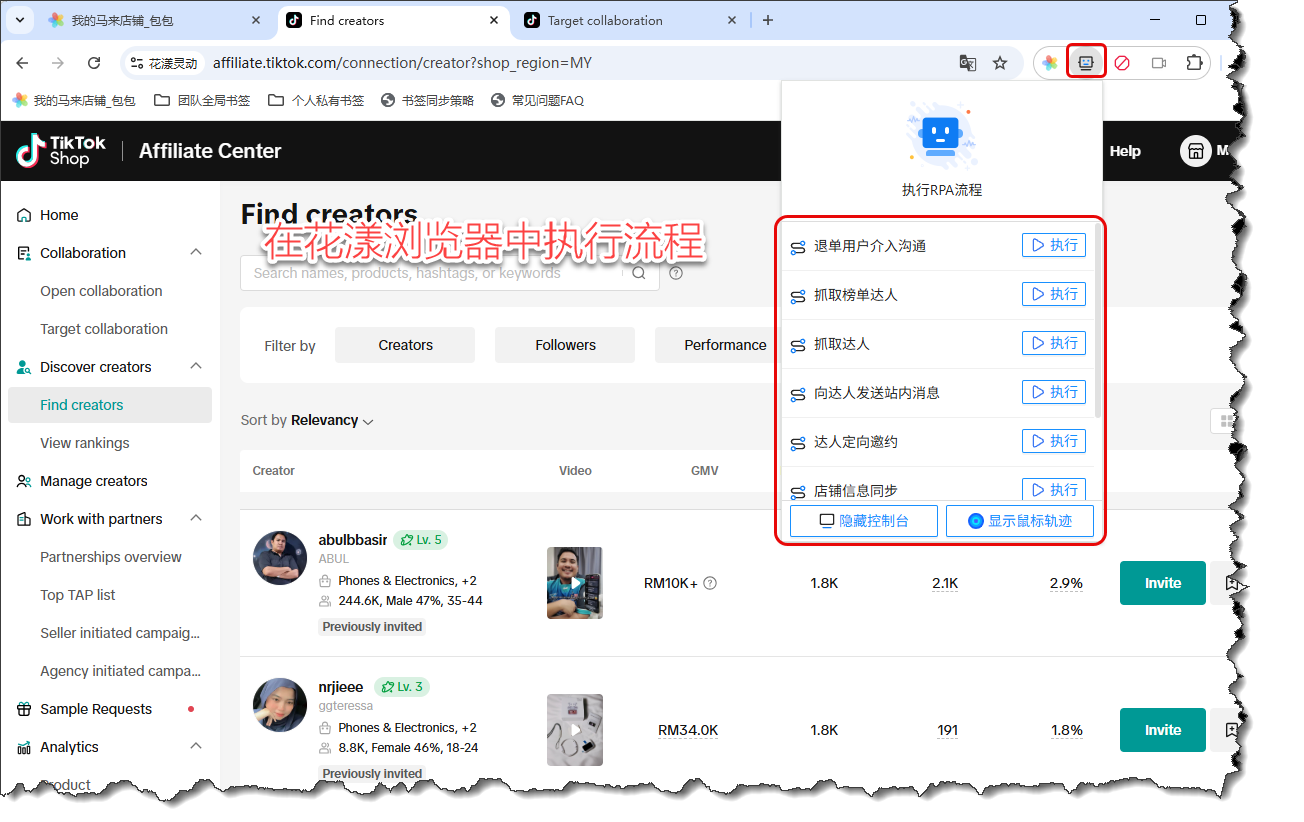
Task: Run the 达人定向邀约 flow
Action: 1054,441
